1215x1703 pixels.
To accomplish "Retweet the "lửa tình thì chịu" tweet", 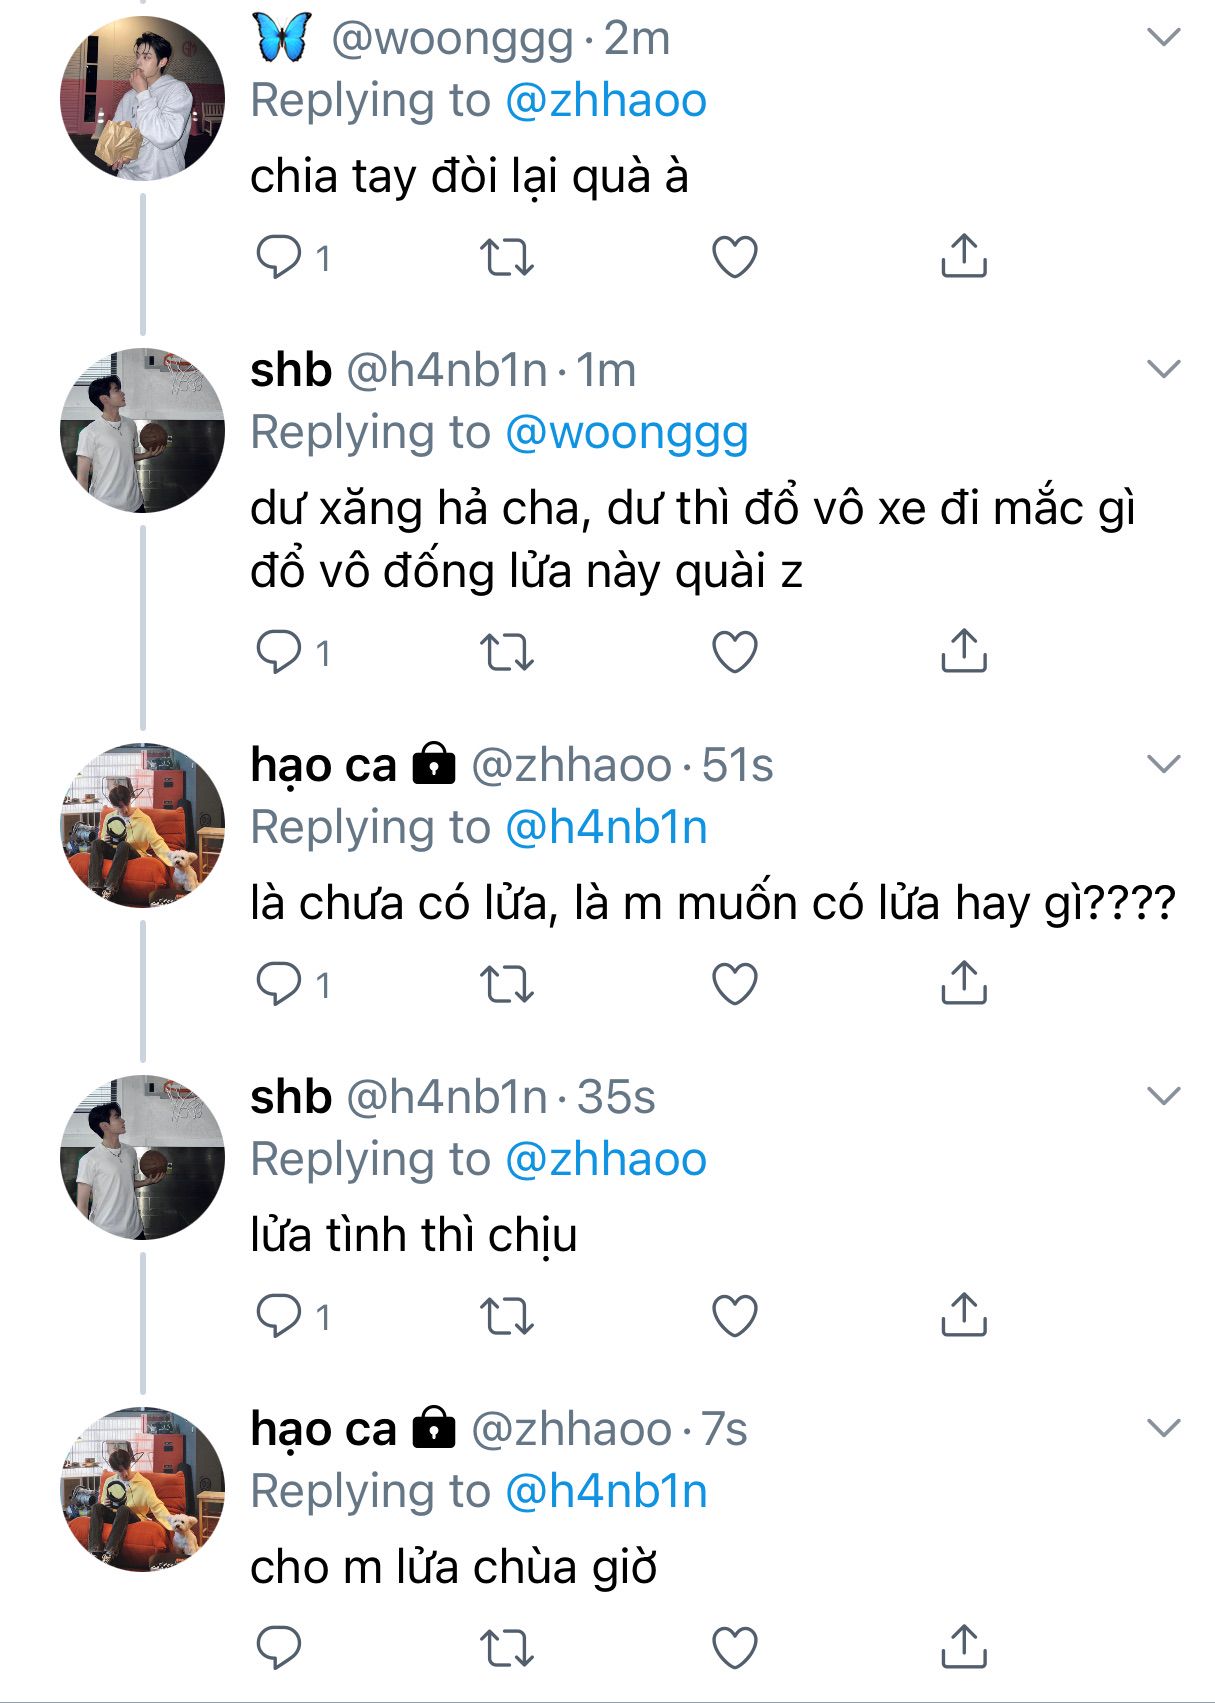I will [x=507, y=1316].
